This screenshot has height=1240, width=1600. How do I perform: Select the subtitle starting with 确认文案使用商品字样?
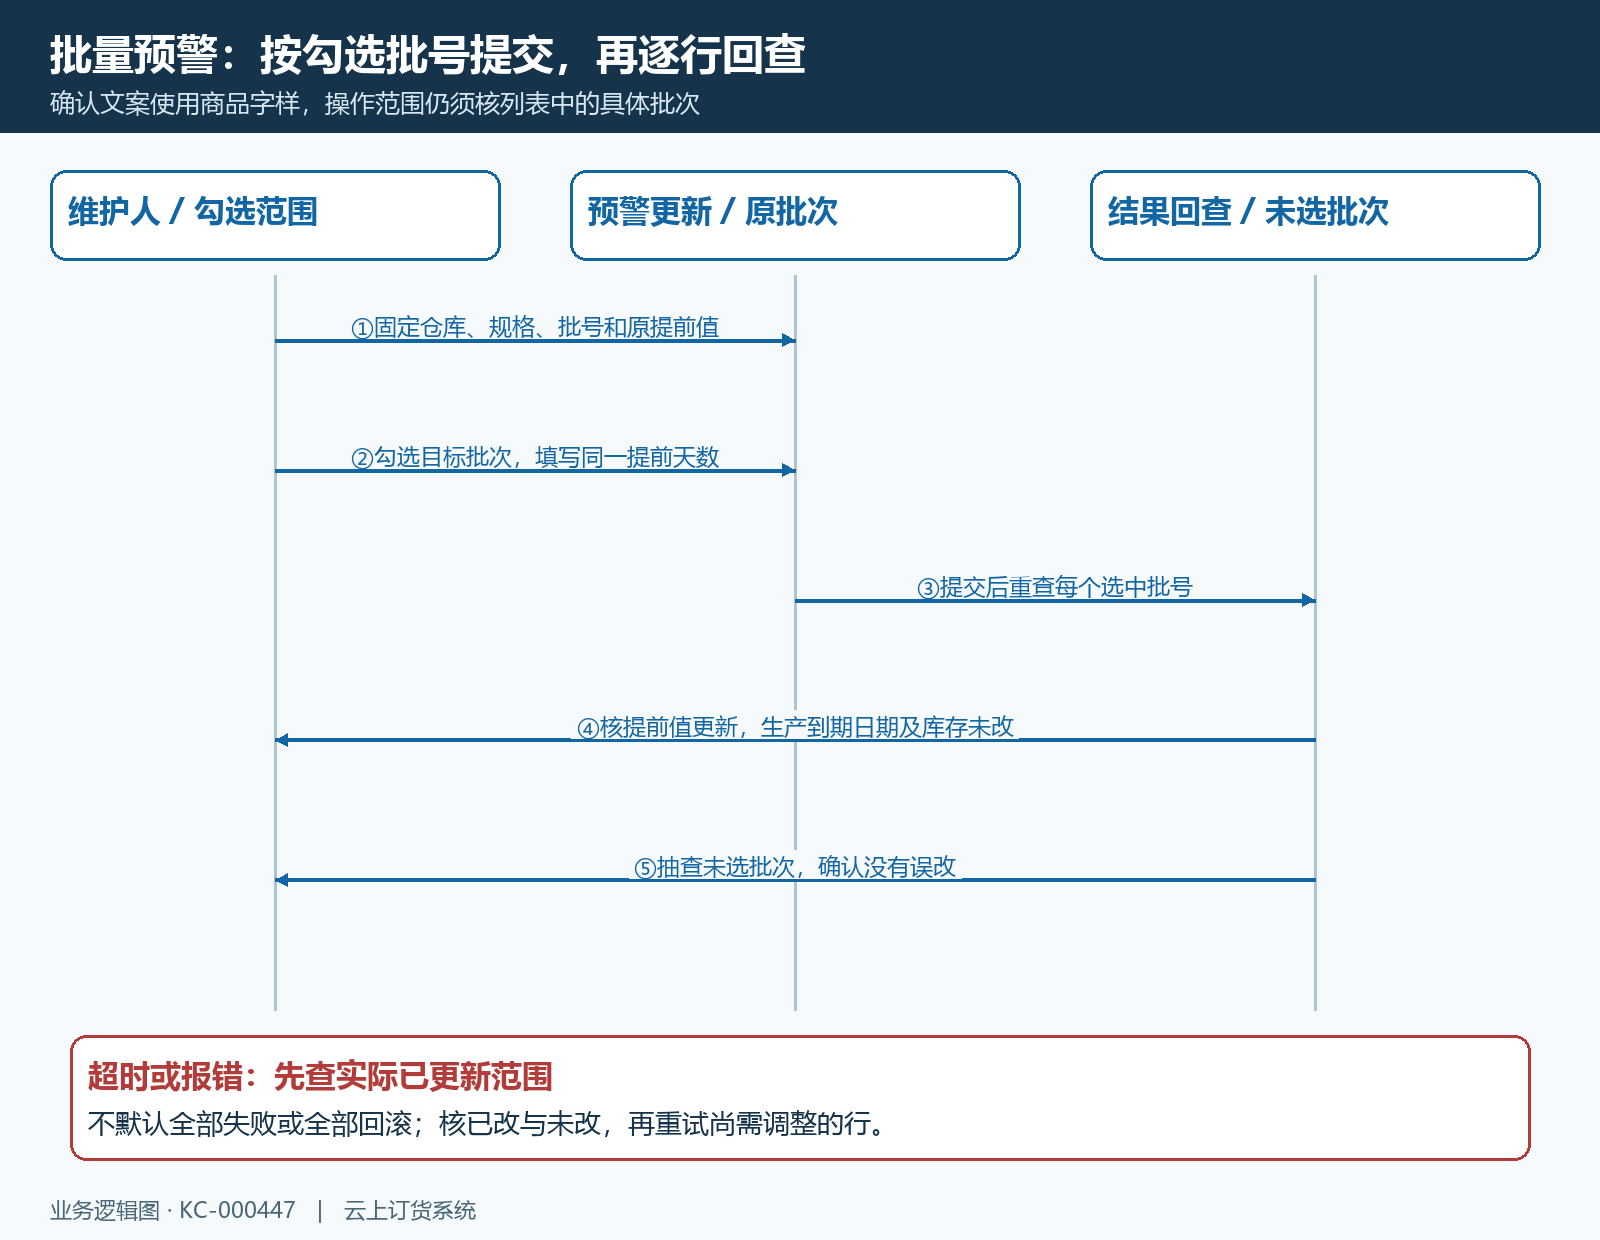[x=375, y=103]
